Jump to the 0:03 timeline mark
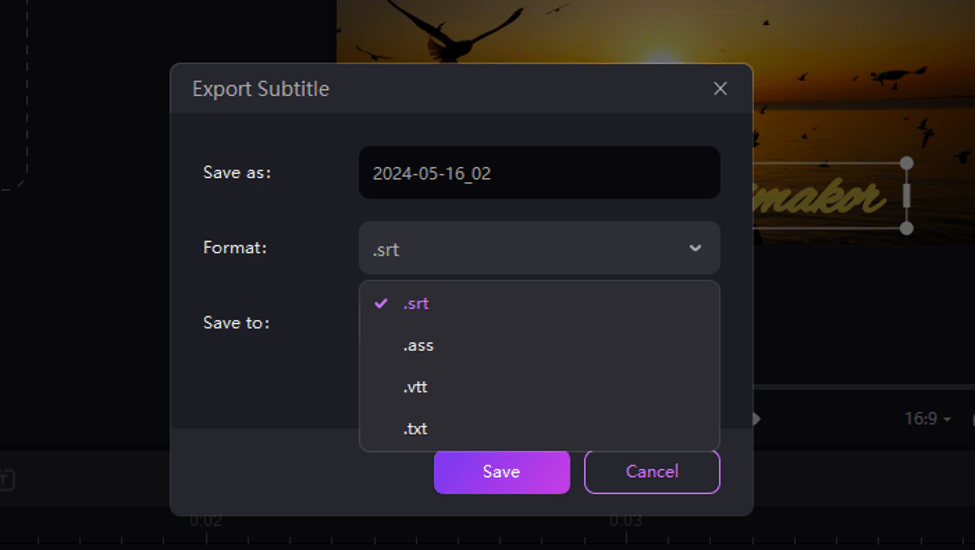977x550 pixels. point(626,521)
